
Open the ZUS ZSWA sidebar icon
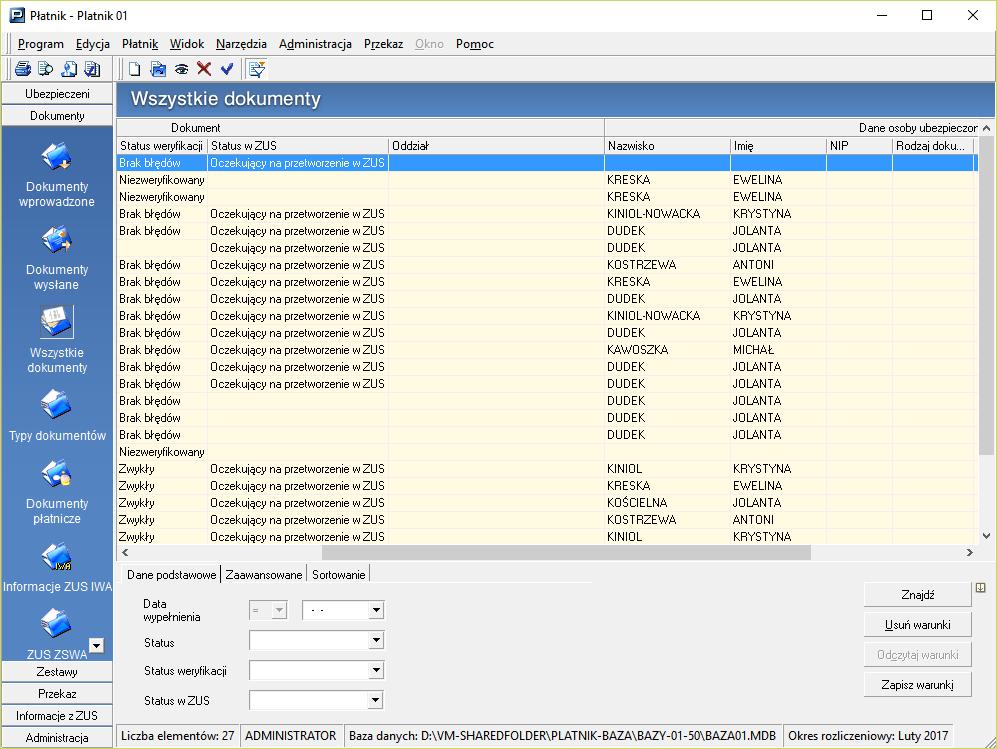(x=57, y=624)
